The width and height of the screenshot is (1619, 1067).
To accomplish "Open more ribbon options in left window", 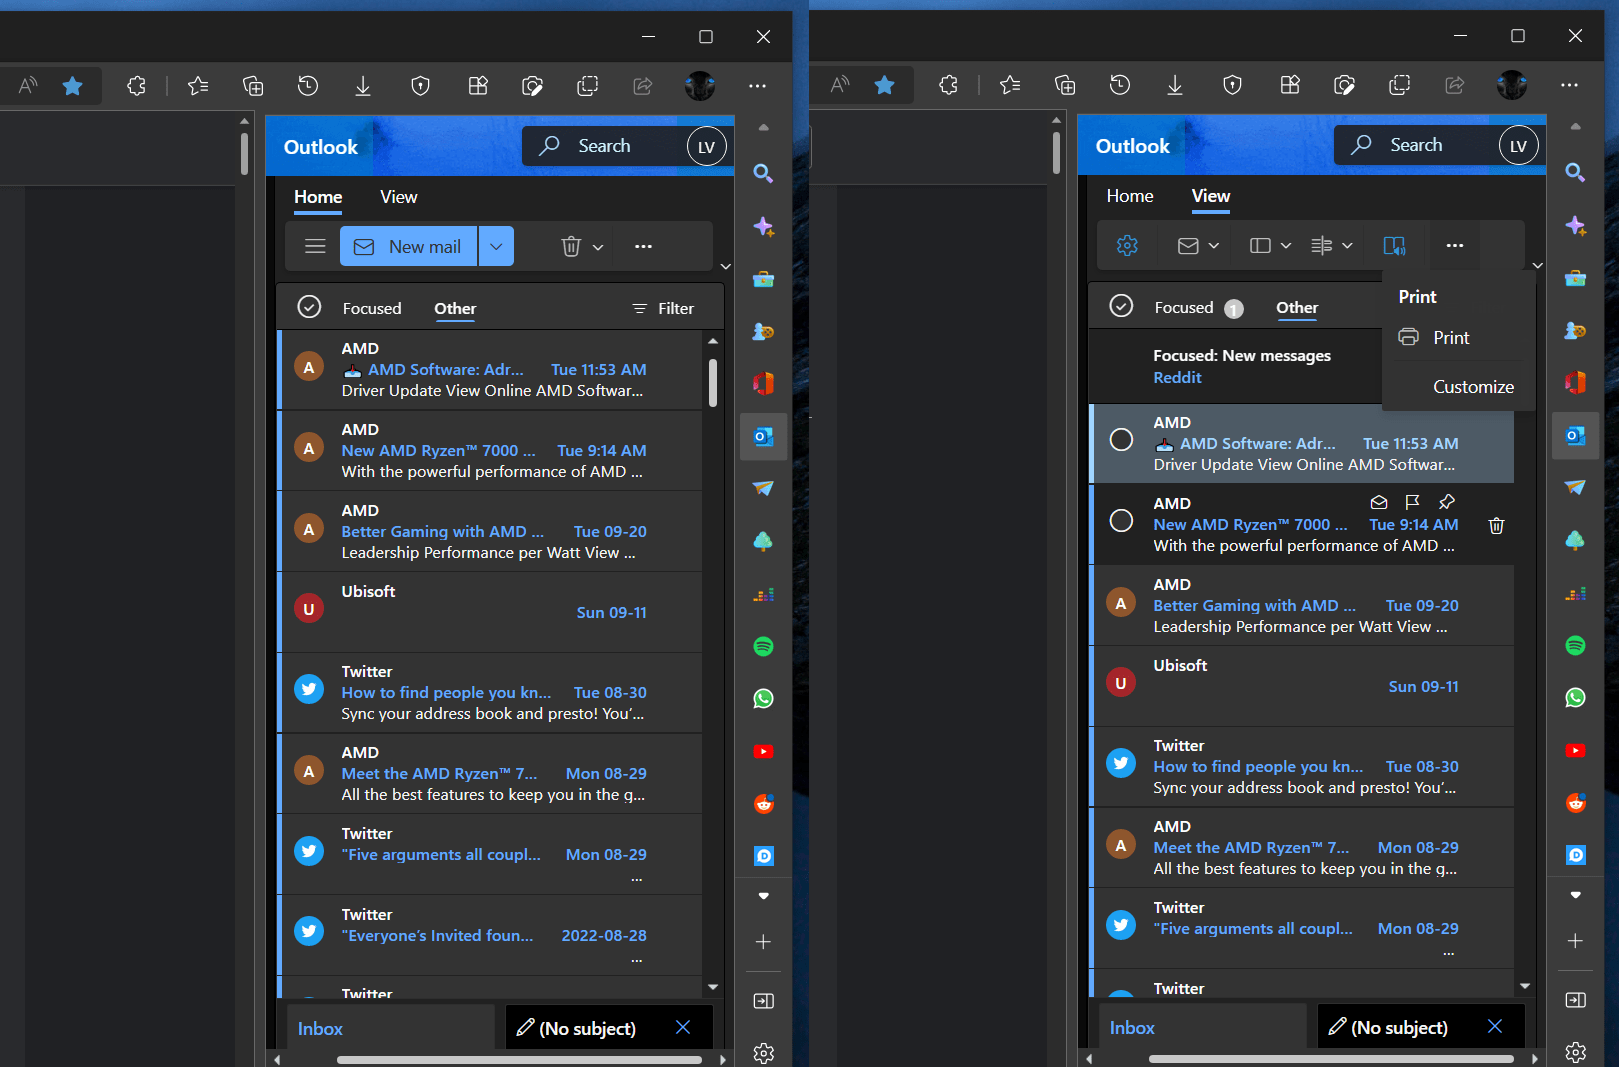I will 643,247.
